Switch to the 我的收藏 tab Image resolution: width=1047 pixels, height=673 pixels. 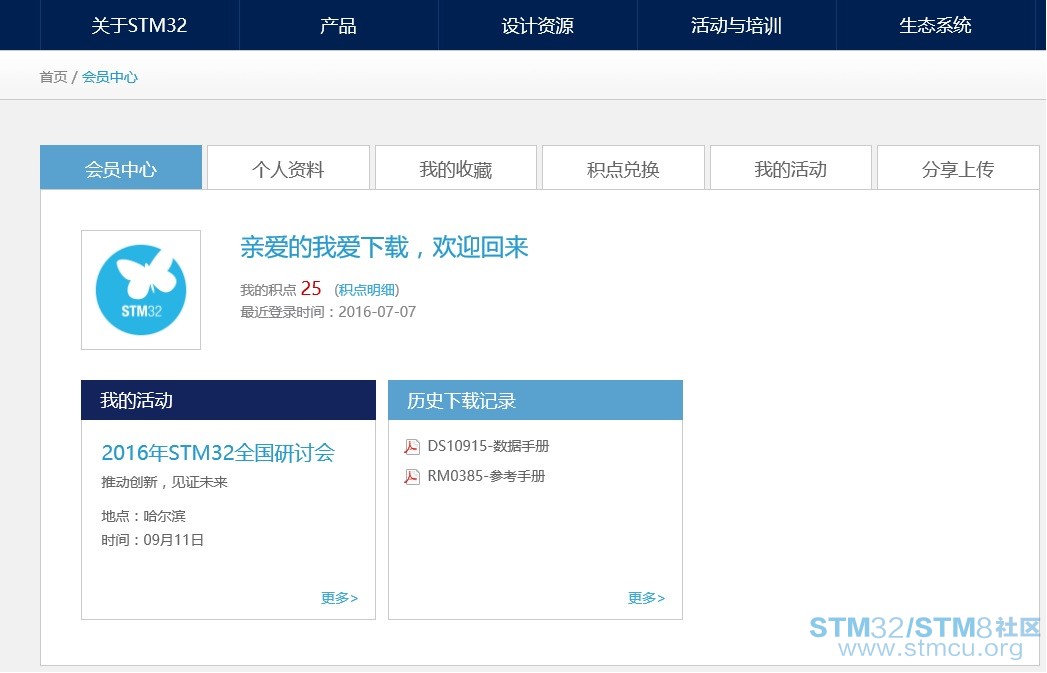coord(455,168)
